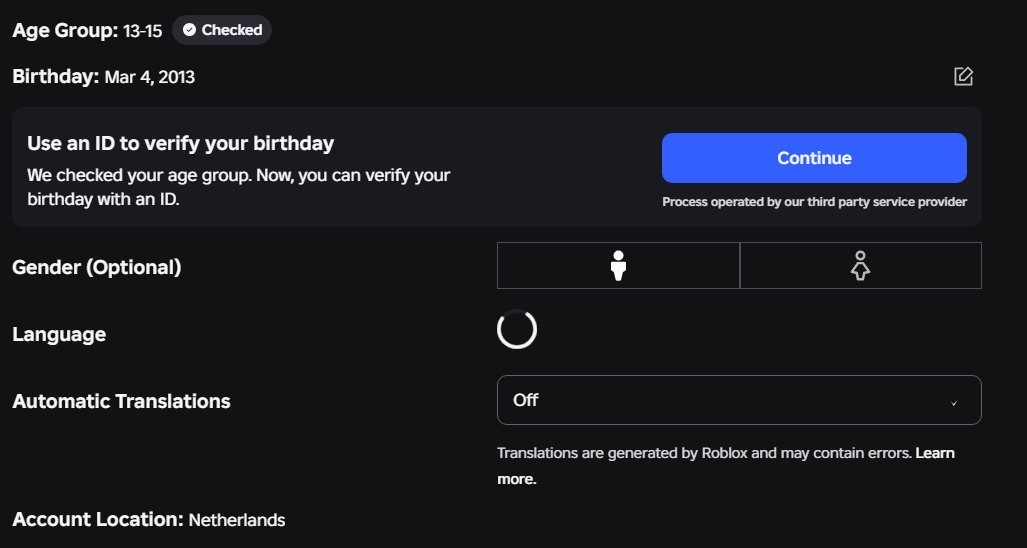Click the Language setting label
The width and height of the screenshot is (1027, 548).
(59, 334)
